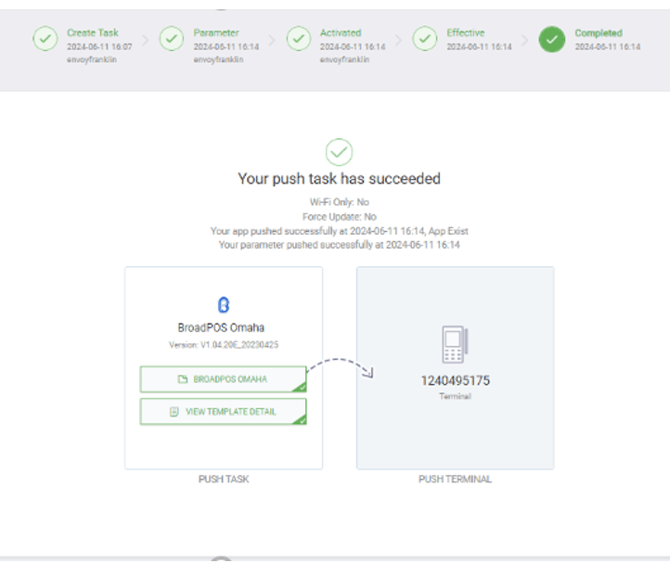Screen dimensions: 670x563
Task: Click the Create Task step checkmark icon
Action: (45, 39)
